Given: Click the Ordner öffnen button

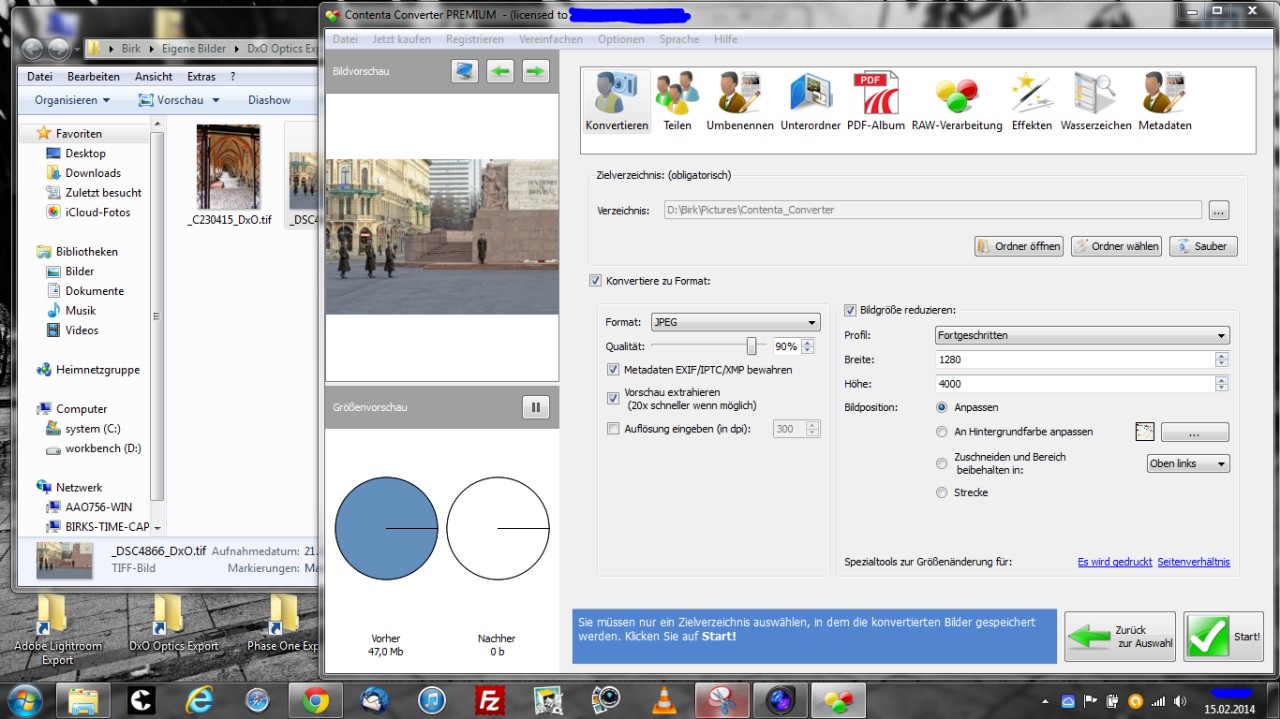Looking at the screenshot, I should (x=1018, y=246).
